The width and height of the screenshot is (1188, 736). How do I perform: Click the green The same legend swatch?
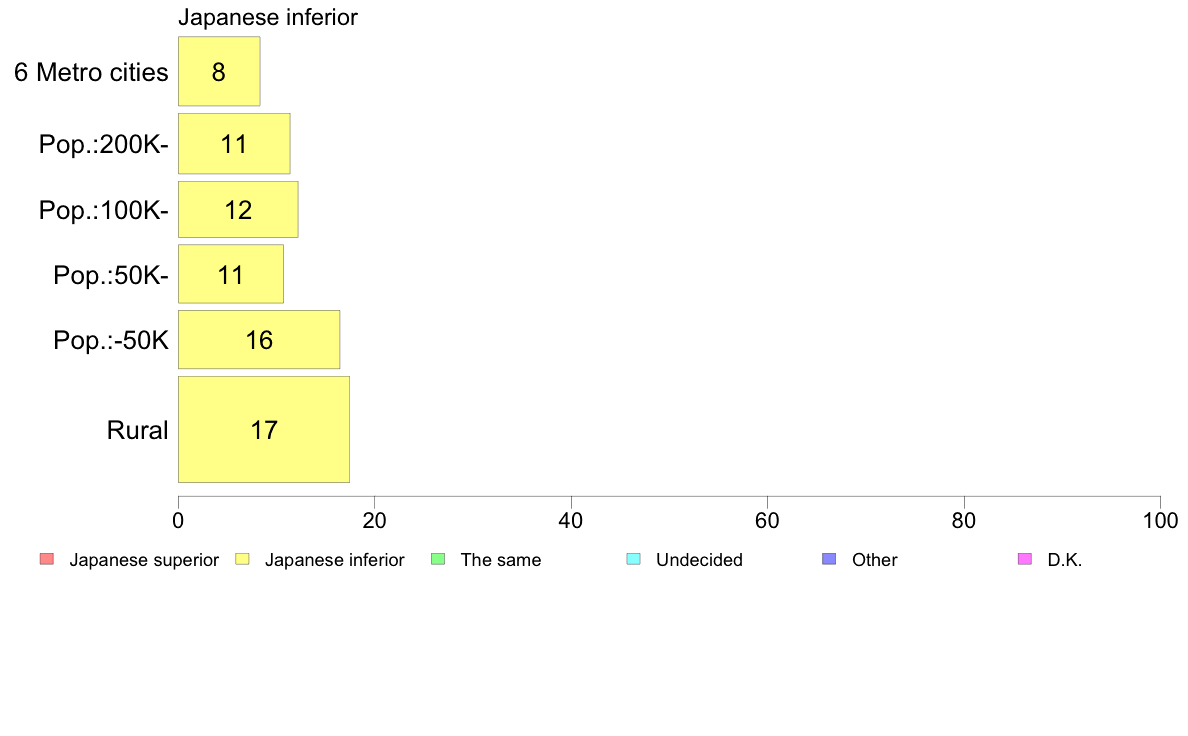pos(438,559)
